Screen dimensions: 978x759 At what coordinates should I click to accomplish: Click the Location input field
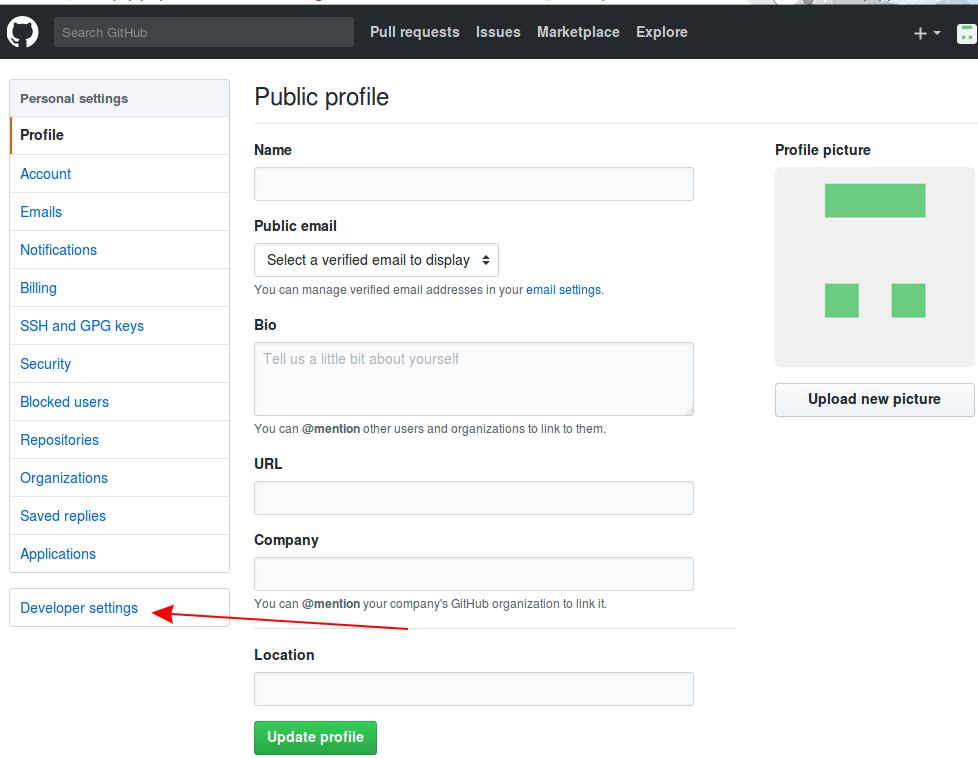[x=474, y=689]
